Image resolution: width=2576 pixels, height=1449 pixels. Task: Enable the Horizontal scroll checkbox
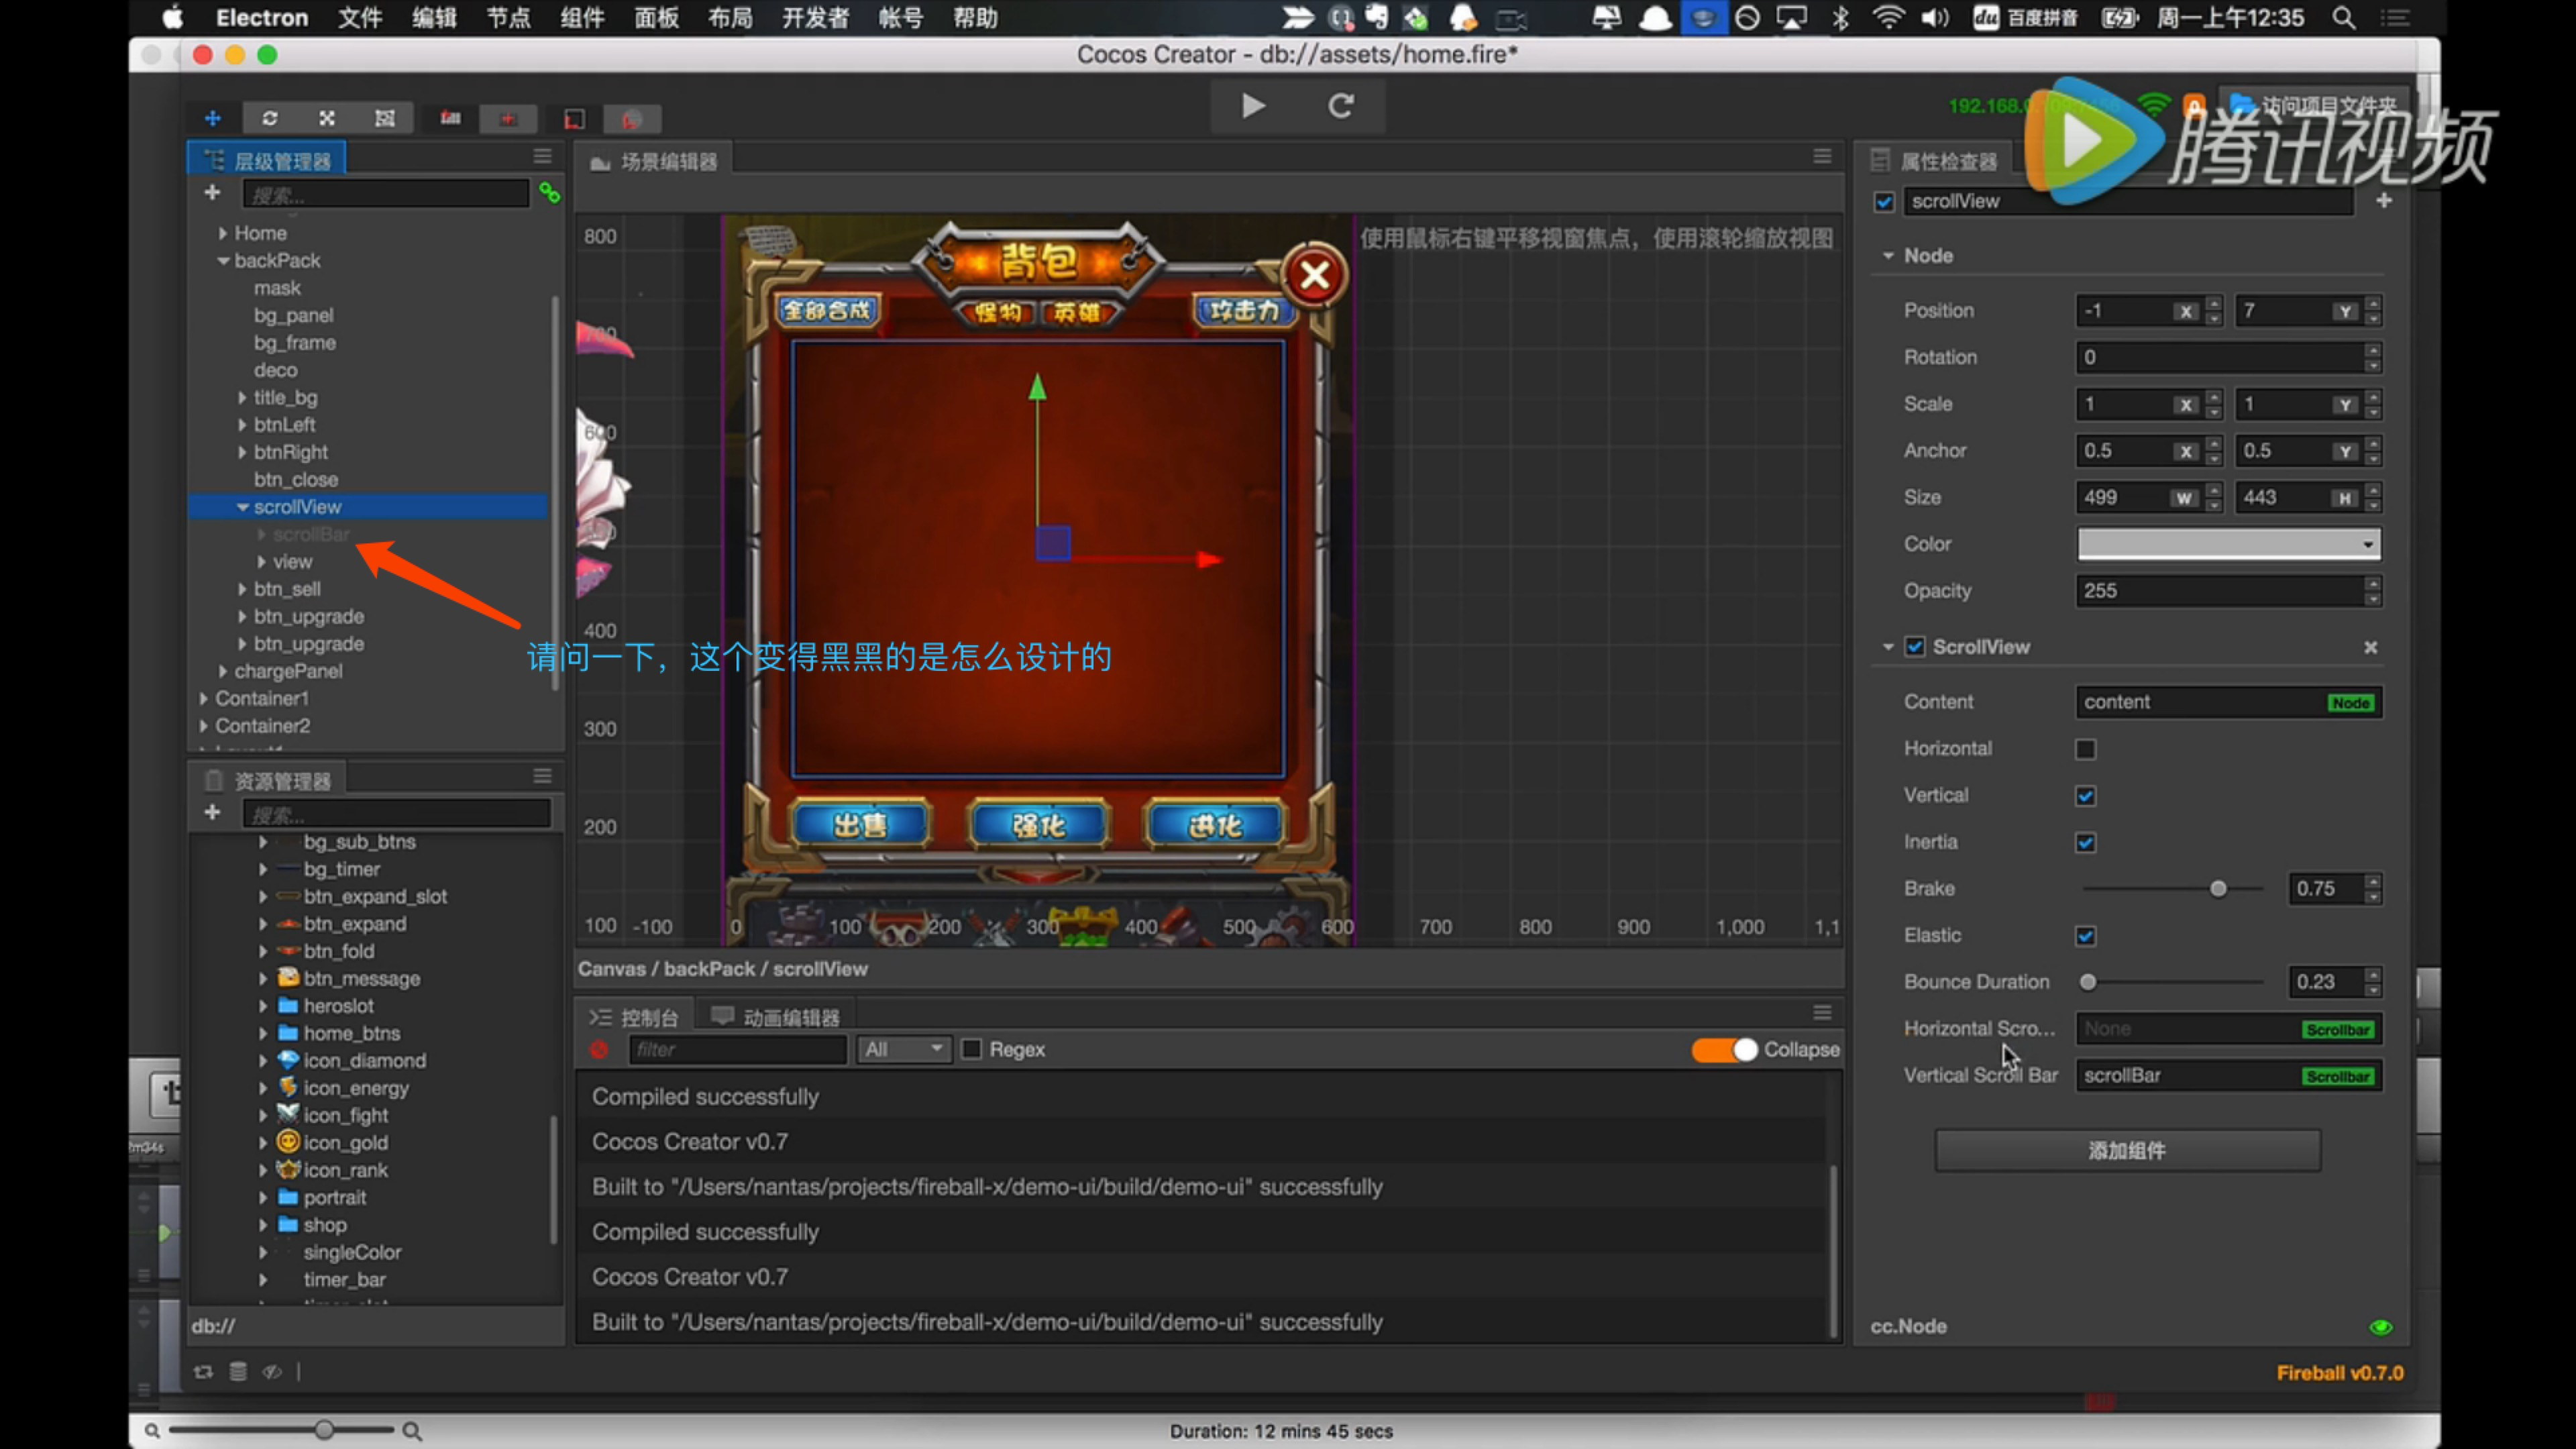(x=2086, y=749)
